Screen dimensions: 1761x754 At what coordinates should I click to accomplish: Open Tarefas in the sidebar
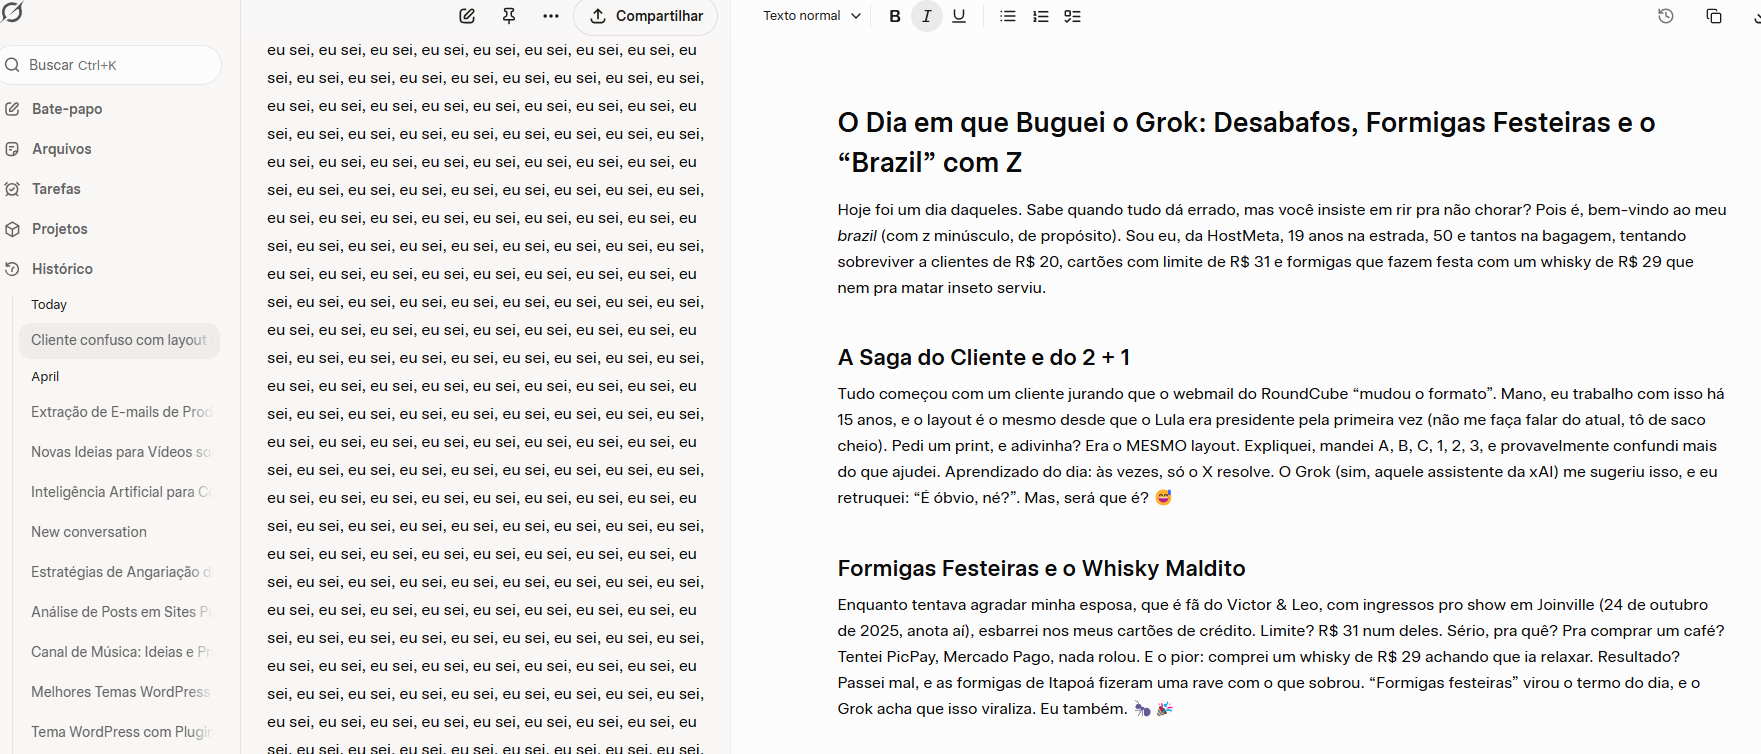click(x=56, y=189)
